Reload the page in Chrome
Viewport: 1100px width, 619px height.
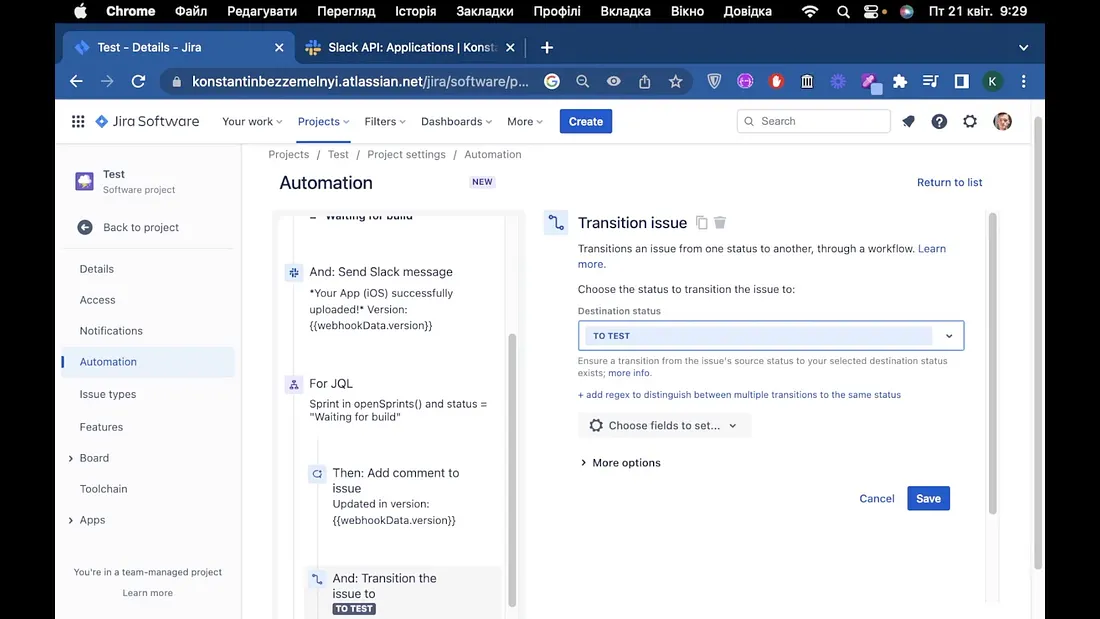point(138,81)
